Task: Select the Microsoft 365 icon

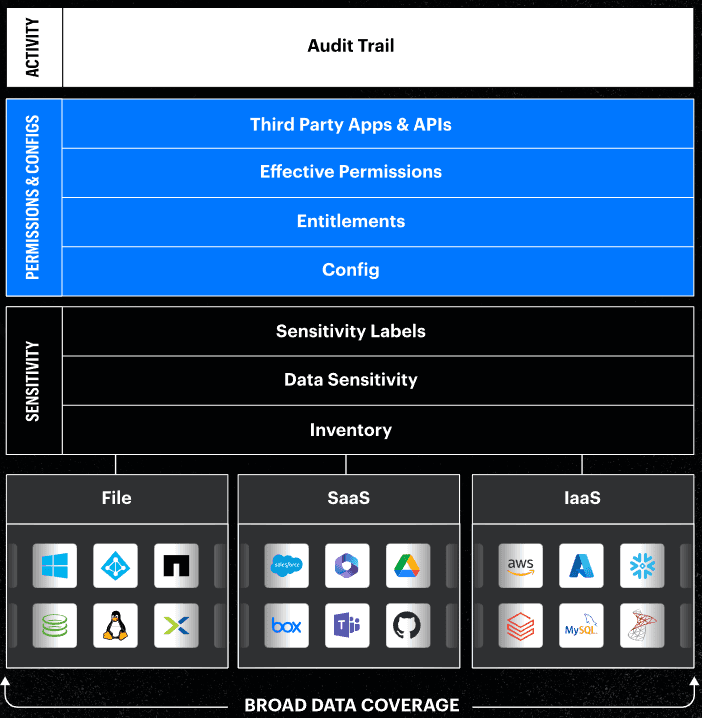Action: coord(347,566)
